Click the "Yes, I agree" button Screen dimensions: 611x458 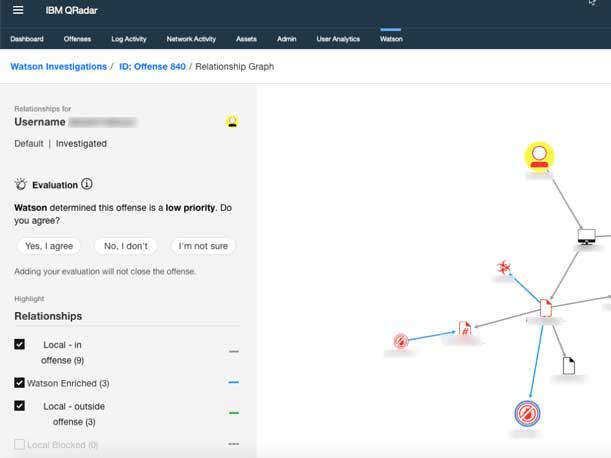50,246
